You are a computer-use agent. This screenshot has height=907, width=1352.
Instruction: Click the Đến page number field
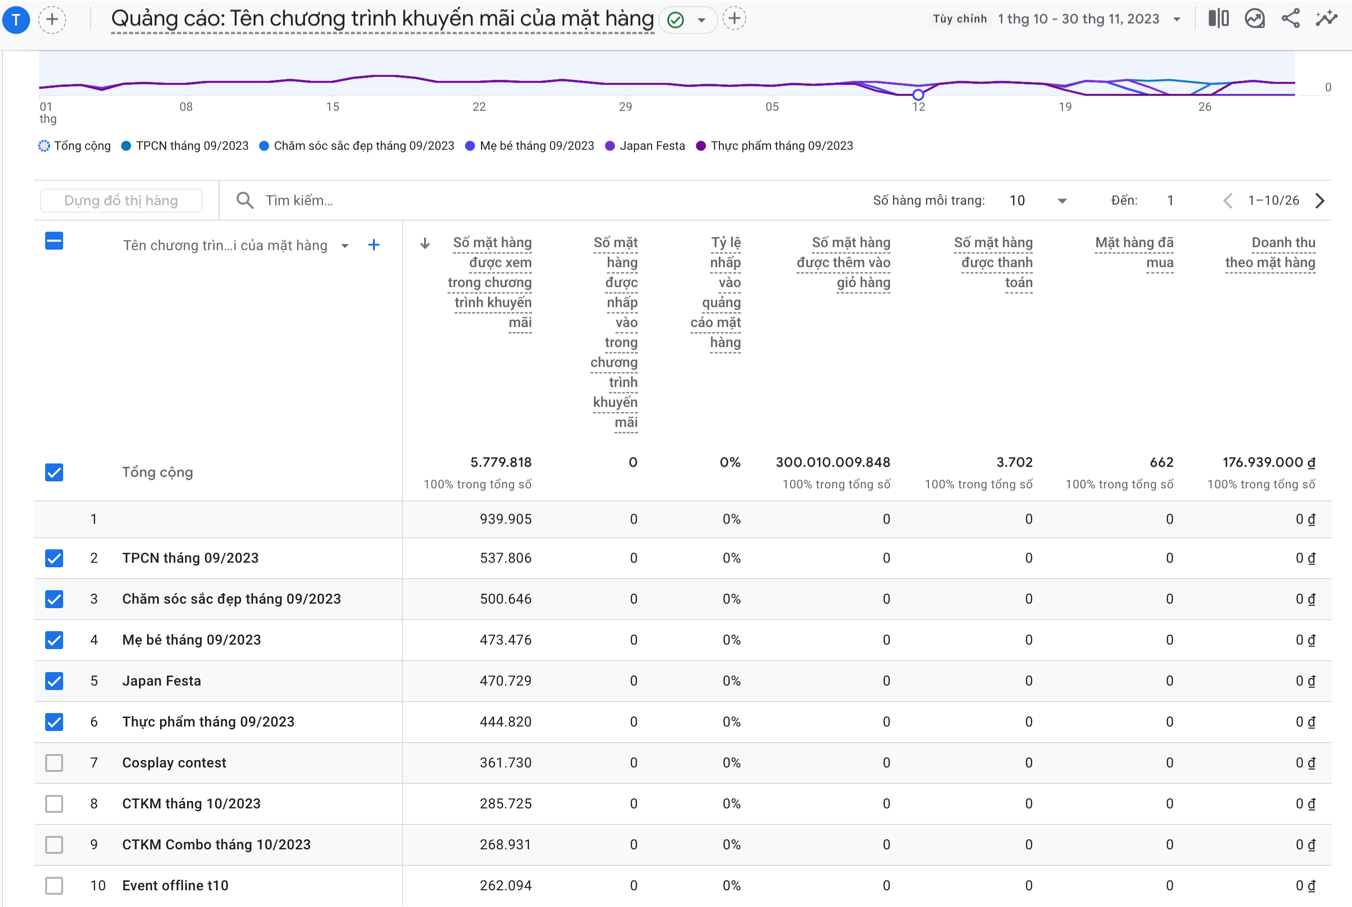click(1170, 201)
